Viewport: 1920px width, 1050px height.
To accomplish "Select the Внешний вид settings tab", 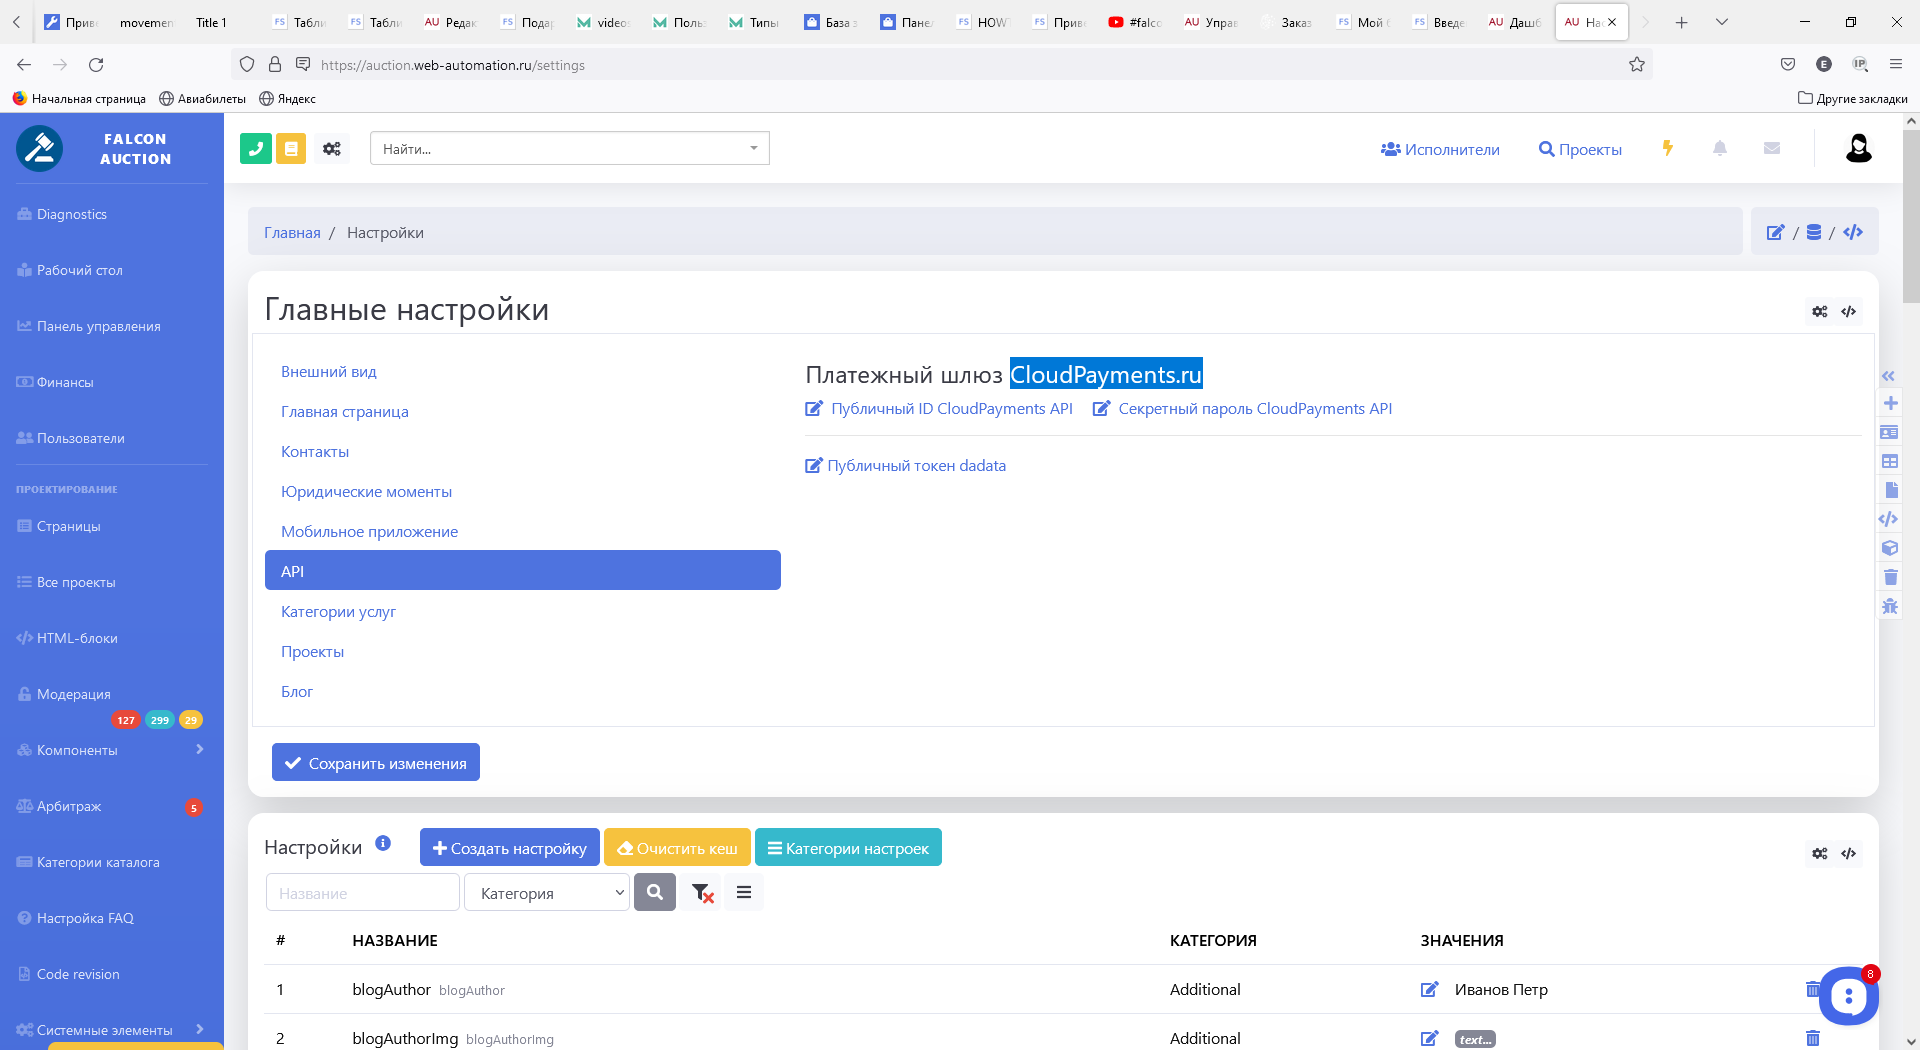I will click(x=328, y=372).
